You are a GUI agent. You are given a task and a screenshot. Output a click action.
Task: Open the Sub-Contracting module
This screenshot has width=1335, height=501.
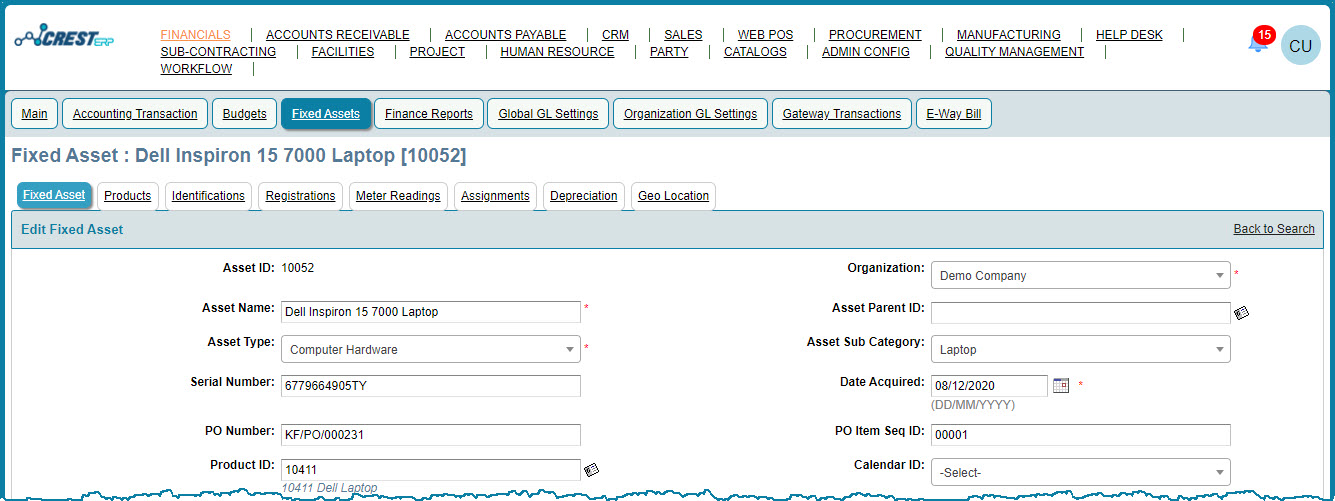218,51
